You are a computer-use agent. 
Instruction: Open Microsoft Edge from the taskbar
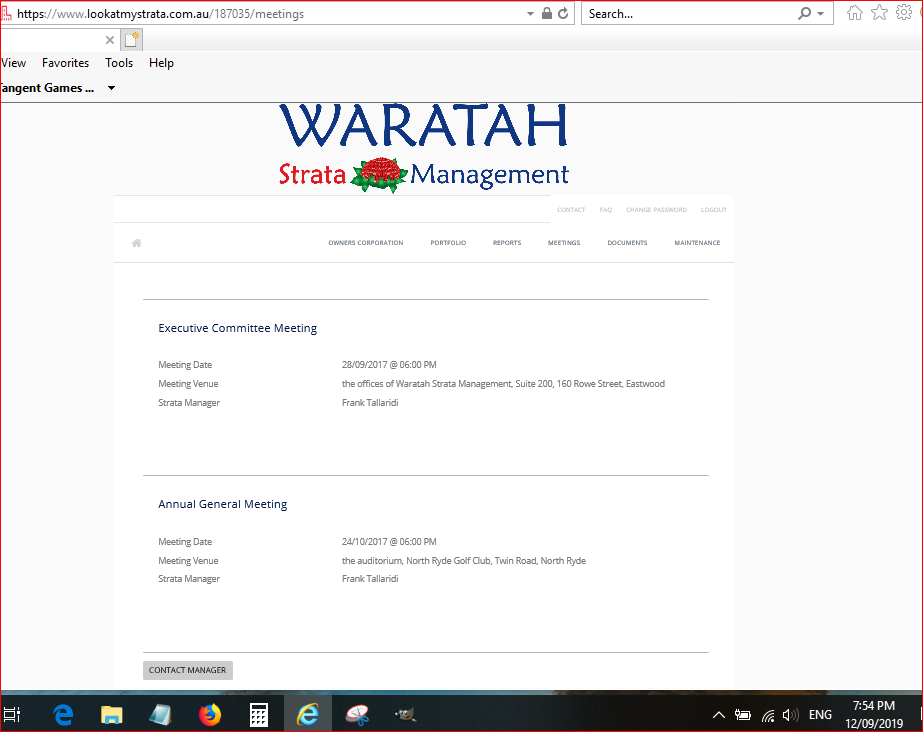[x=63, y=715]
